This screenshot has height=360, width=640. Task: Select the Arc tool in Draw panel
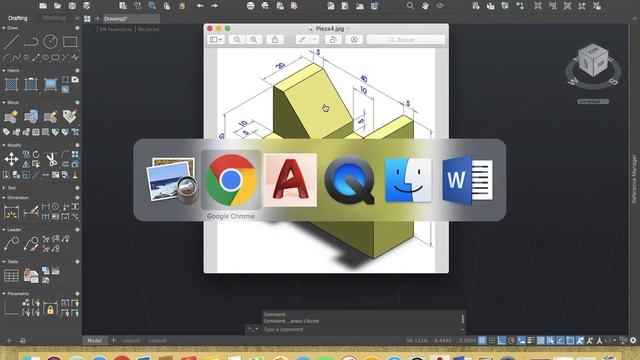tap(7, 58)
